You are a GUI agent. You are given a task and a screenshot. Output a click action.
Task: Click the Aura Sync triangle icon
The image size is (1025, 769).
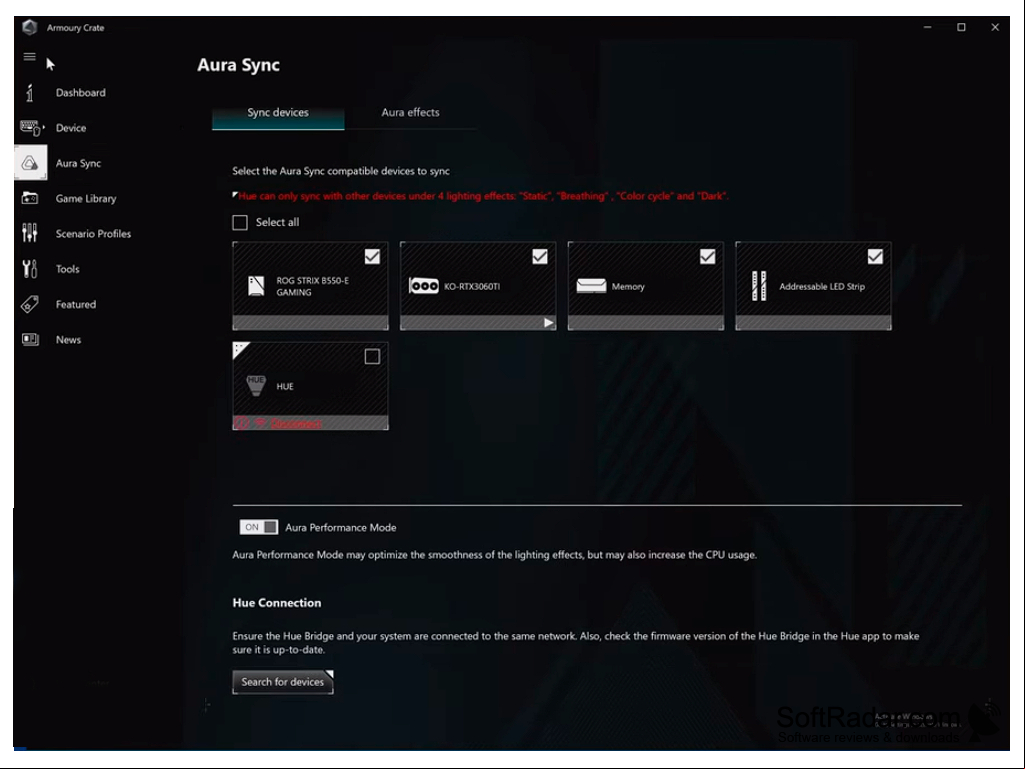[x=30, y=163]
